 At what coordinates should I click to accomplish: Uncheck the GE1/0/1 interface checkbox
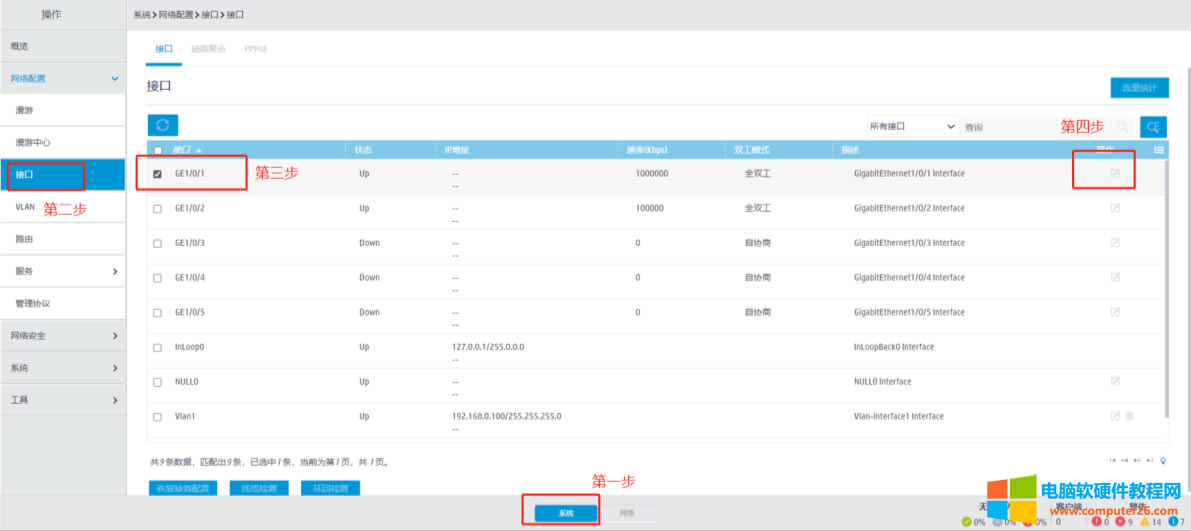(x=157, y=174)
